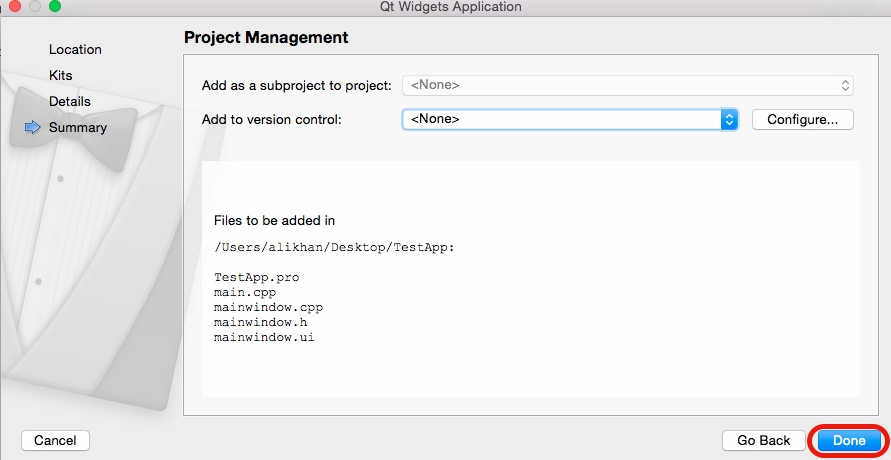Click the mainwindow.ui file name
This screenshot has height=460, width=891.
point(264,337)
